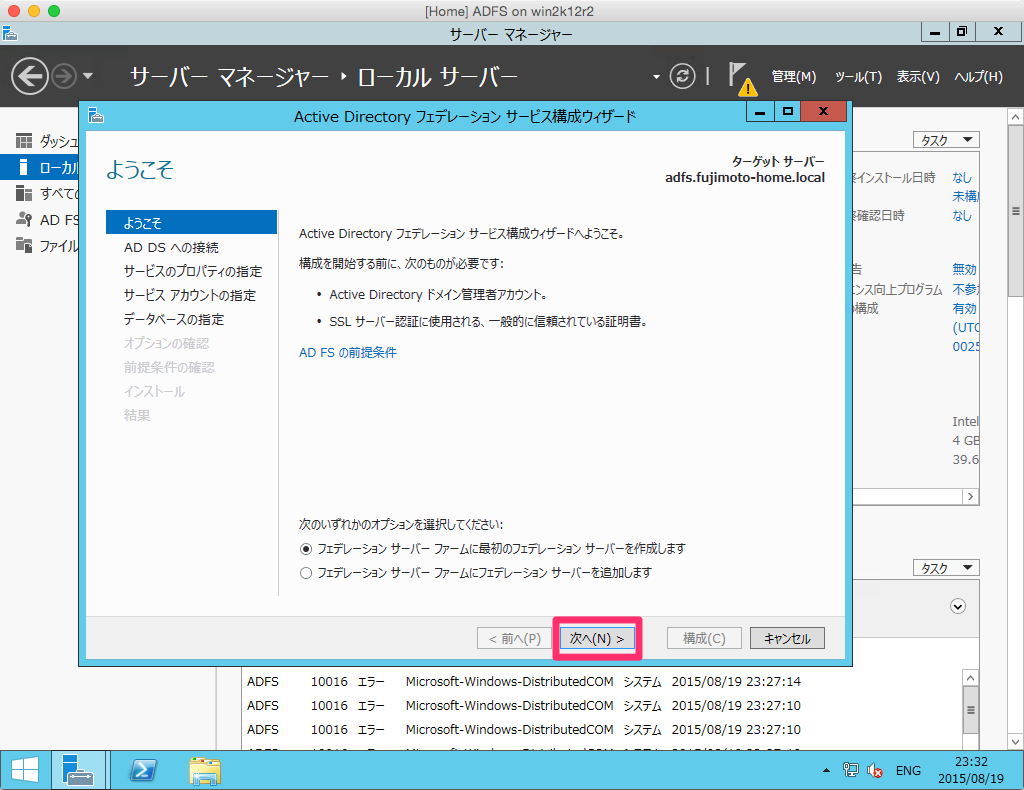Open the 管理(M) menu
The image size is (1024, 790).
pos(794,77)
